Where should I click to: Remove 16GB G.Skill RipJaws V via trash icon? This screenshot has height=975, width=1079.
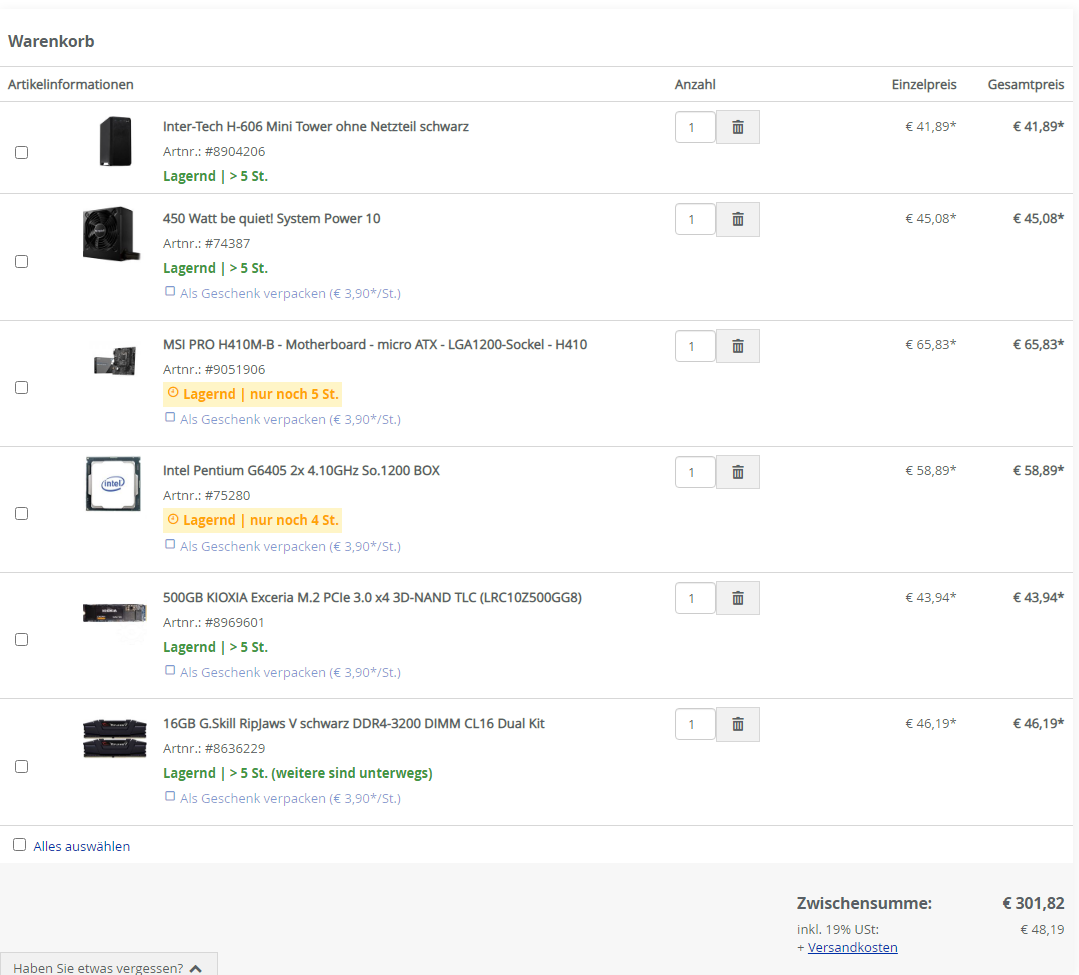point(738,725)
